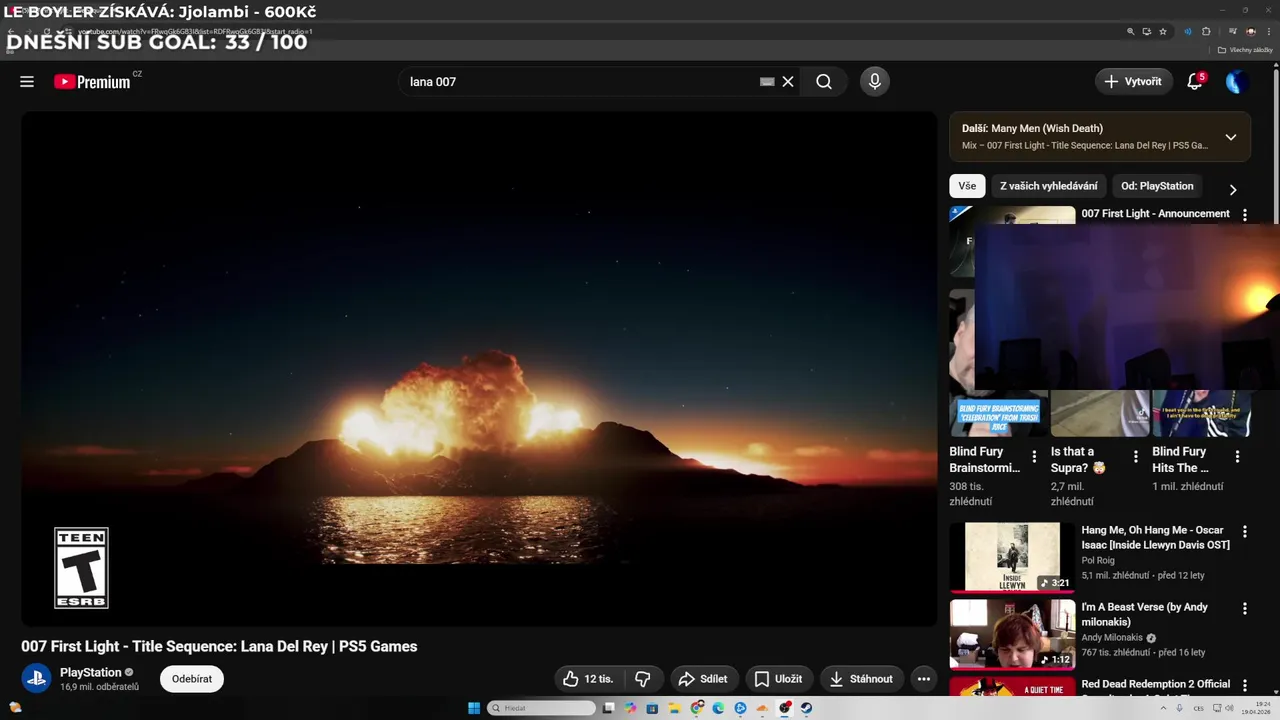Download the video with Stáhnout
Viewport: 1280px width, 720px height.
861,679
